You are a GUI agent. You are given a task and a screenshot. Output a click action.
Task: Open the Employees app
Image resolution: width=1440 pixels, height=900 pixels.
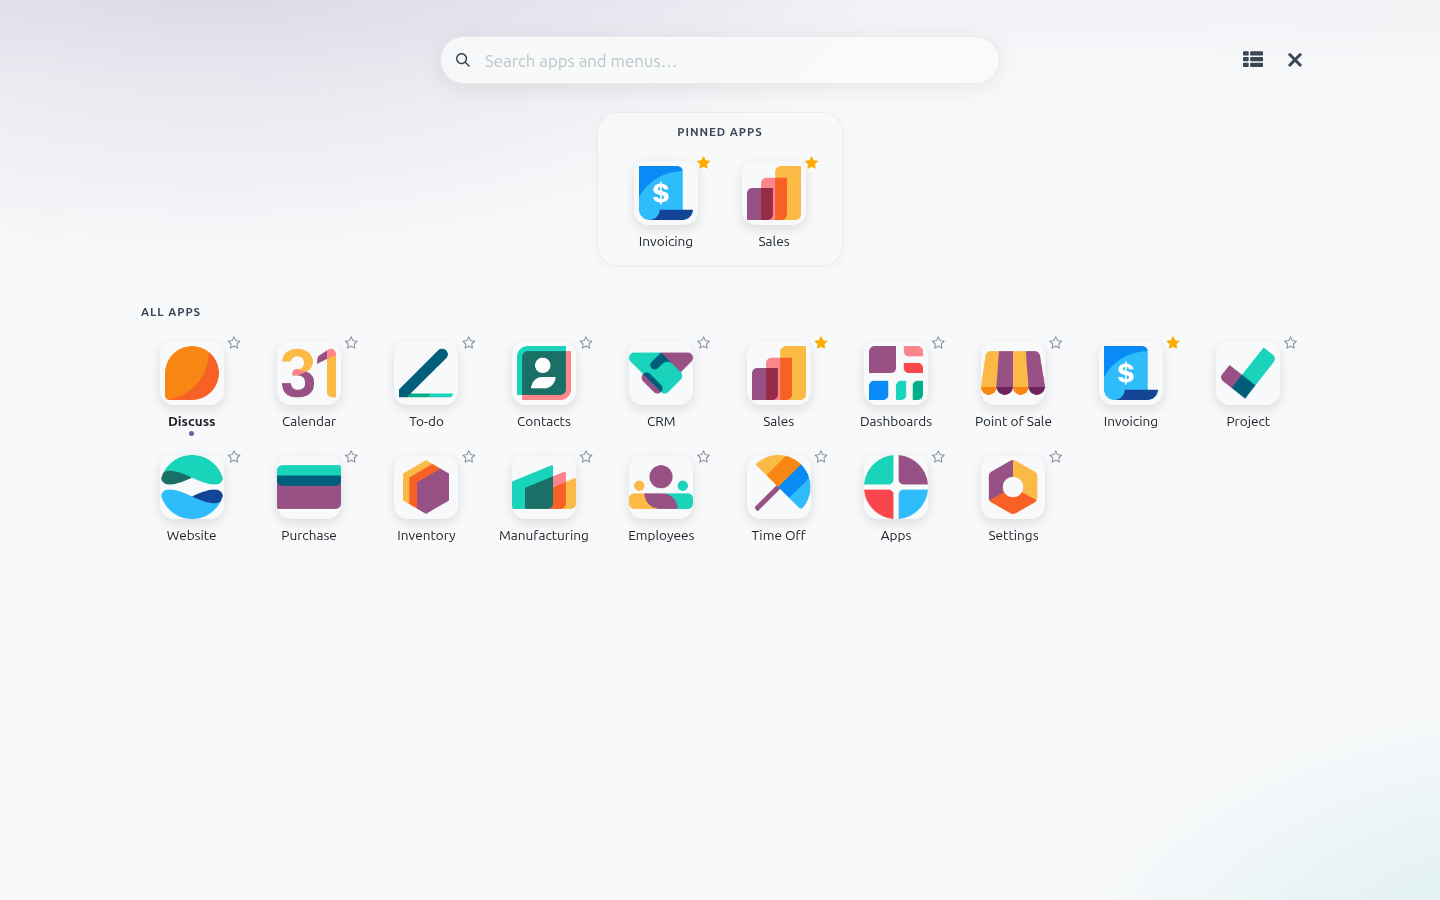coord(661,487)
